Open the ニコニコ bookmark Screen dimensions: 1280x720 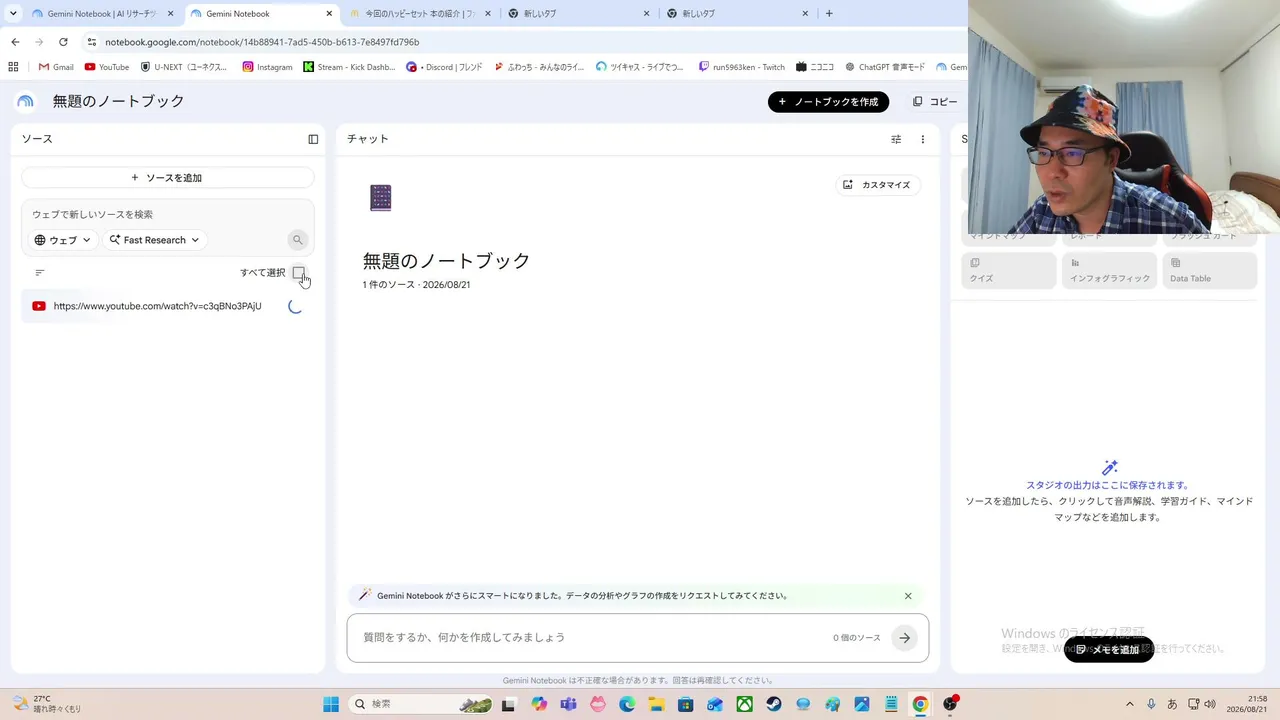click(815, 67)
